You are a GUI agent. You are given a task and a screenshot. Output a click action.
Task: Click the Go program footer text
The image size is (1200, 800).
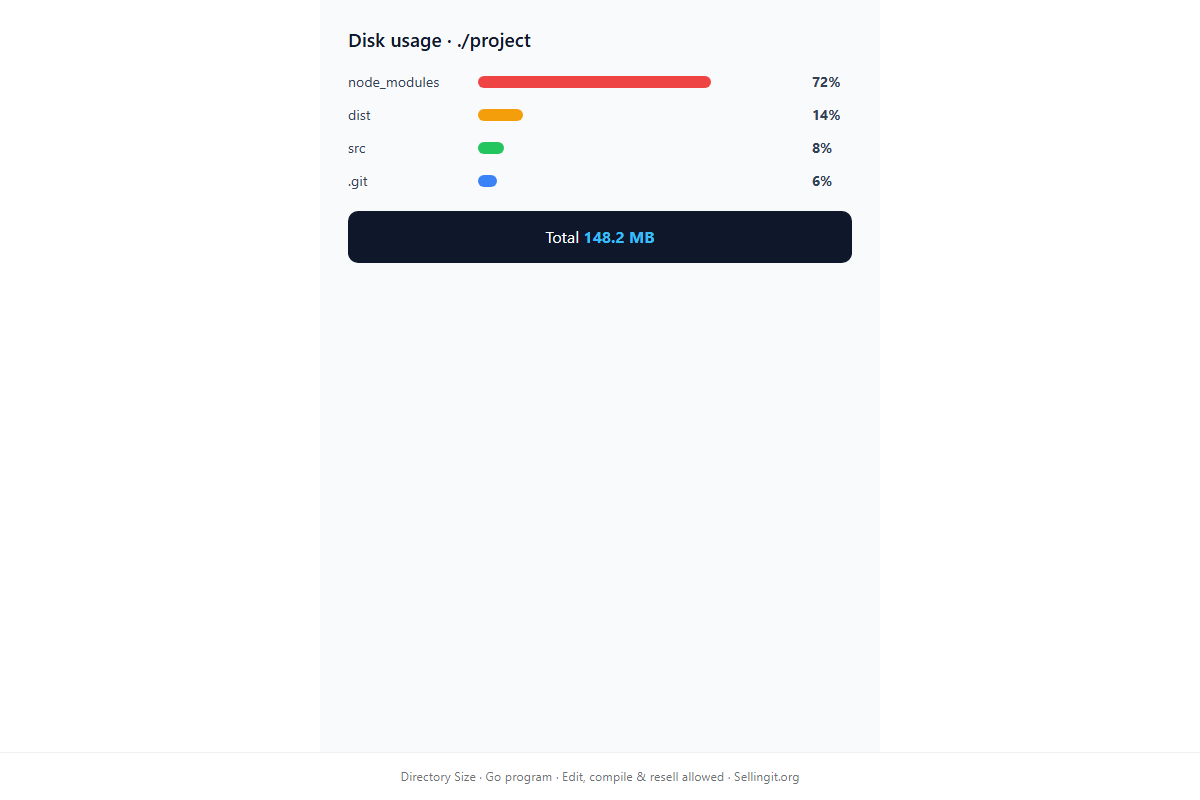coord(519,777)
